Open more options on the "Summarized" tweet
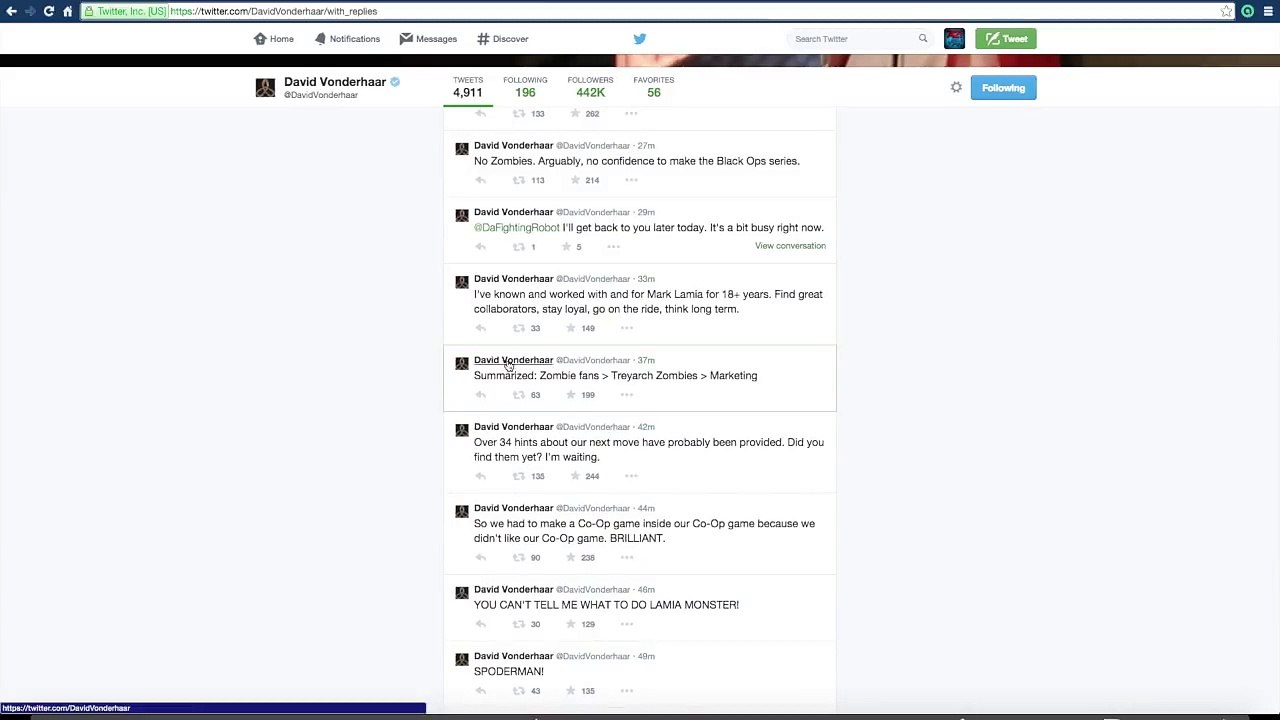The width and height of the screenshot is (1280, 720). point(627,395)
